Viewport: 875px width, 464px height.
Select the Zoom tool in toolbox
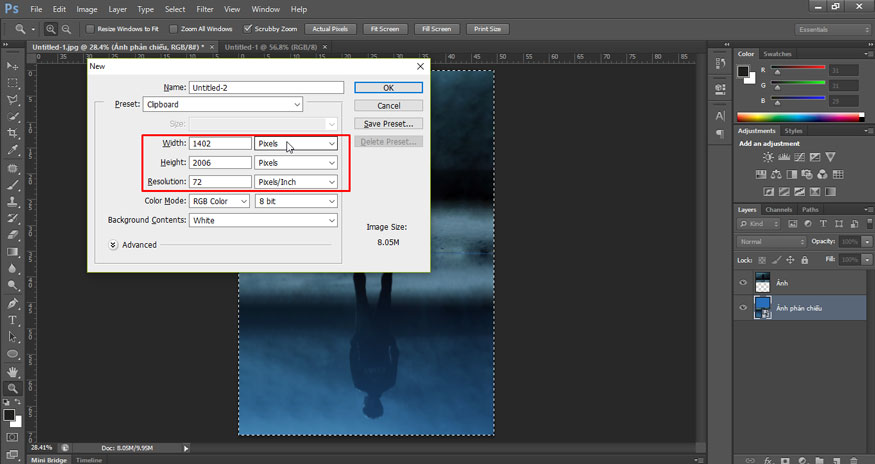tap(12, 389)
